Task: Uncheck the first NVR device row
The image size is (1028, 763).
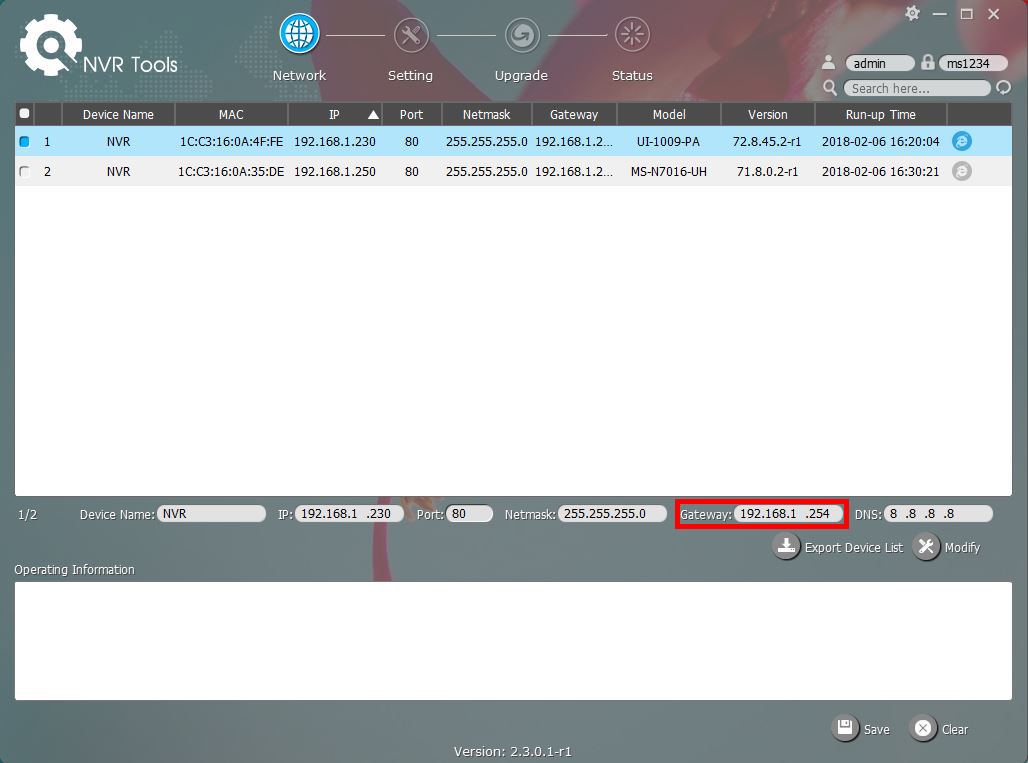Action: tap(24, 141)
